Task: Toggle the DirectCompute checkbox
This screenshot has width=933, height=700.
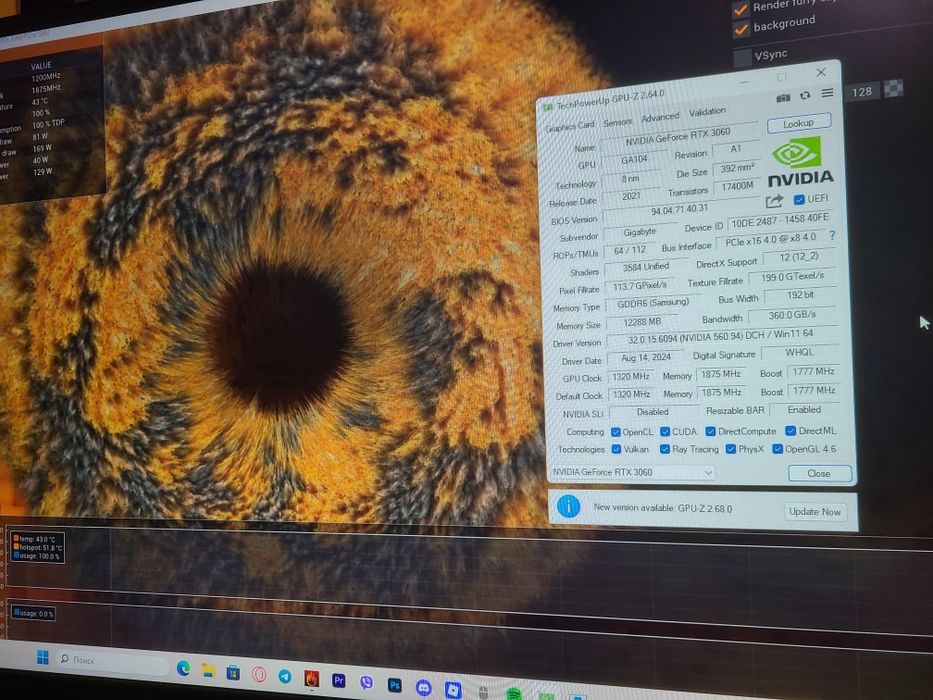Action: coord(710,431)
